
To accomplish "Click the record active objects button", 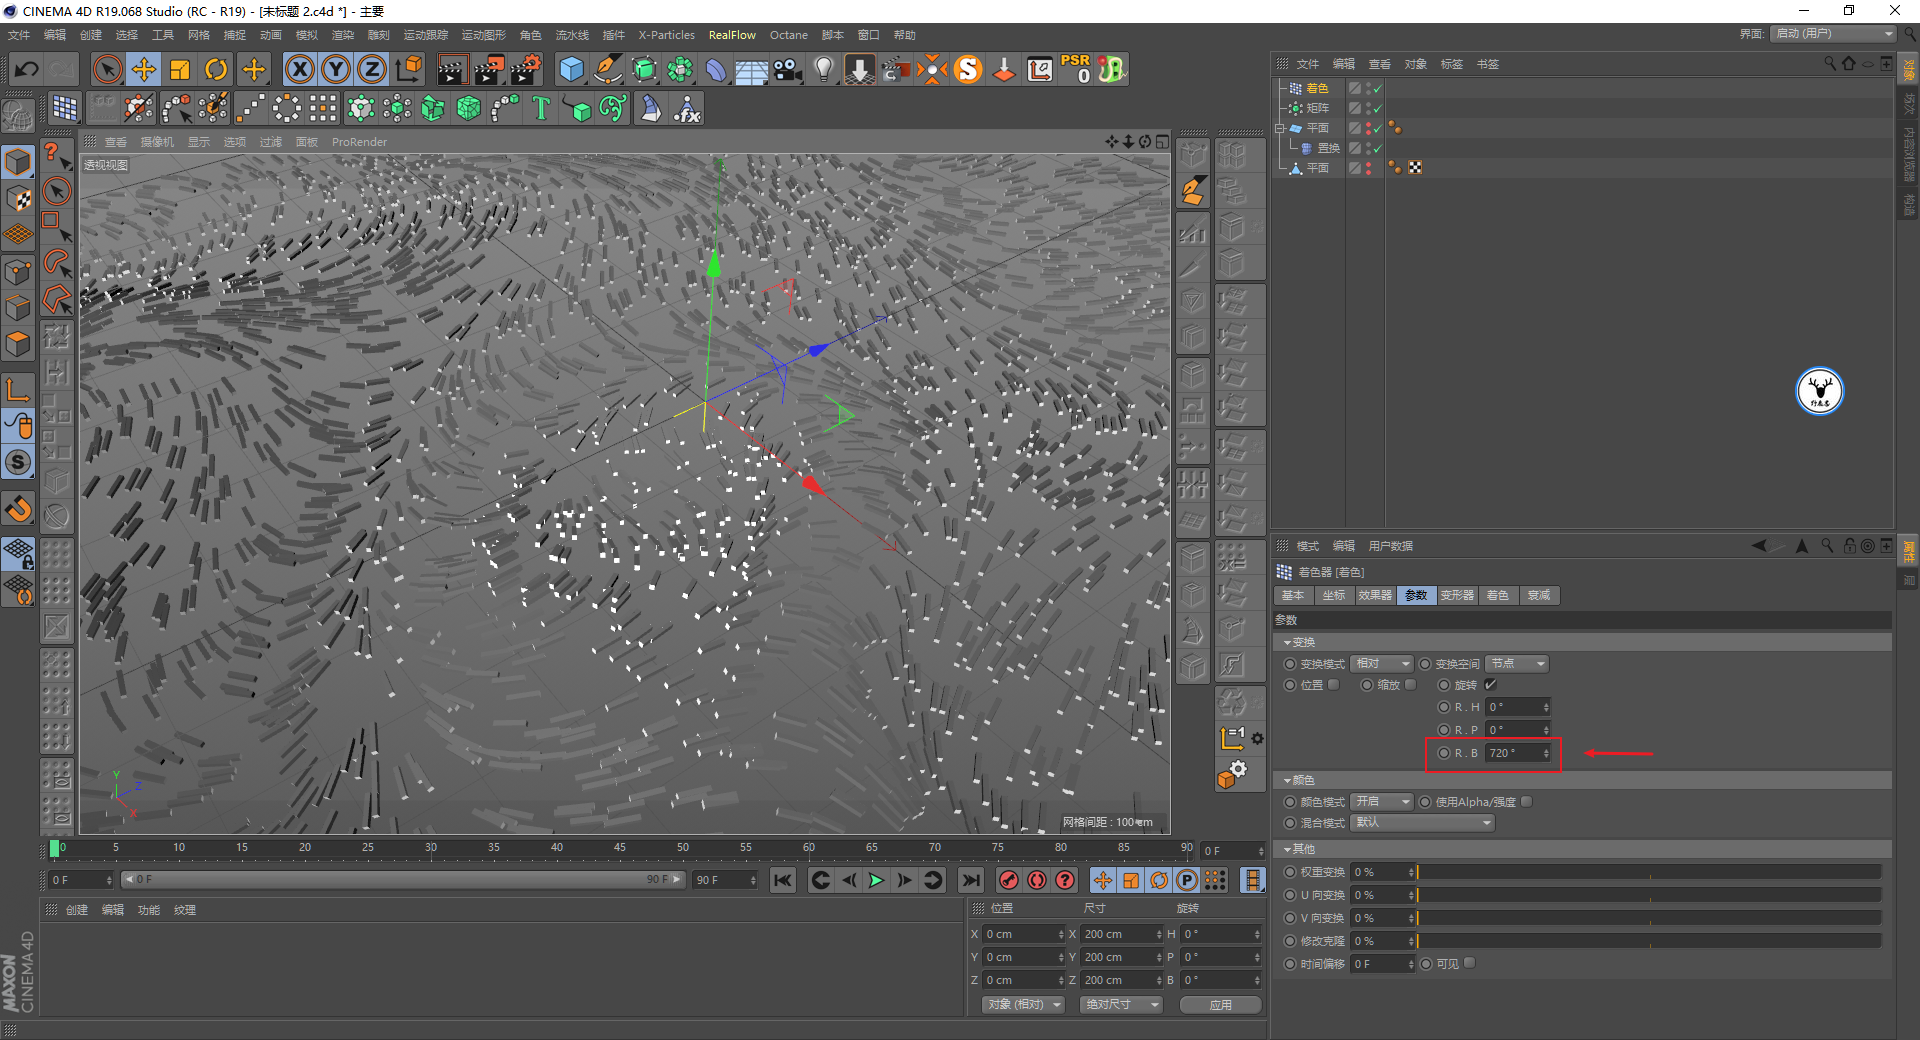I will coord(1008,880).
